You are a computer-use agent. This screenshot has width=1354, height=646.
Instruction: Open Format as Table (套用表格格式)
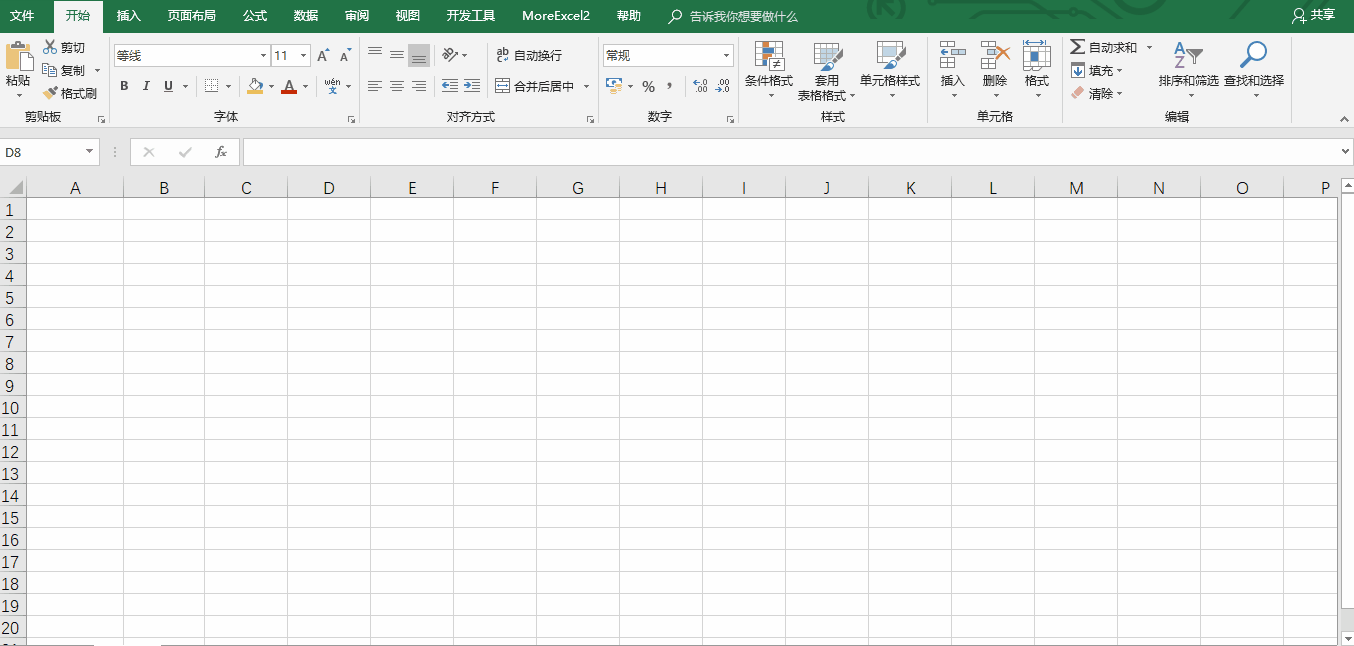coord(827,70)
